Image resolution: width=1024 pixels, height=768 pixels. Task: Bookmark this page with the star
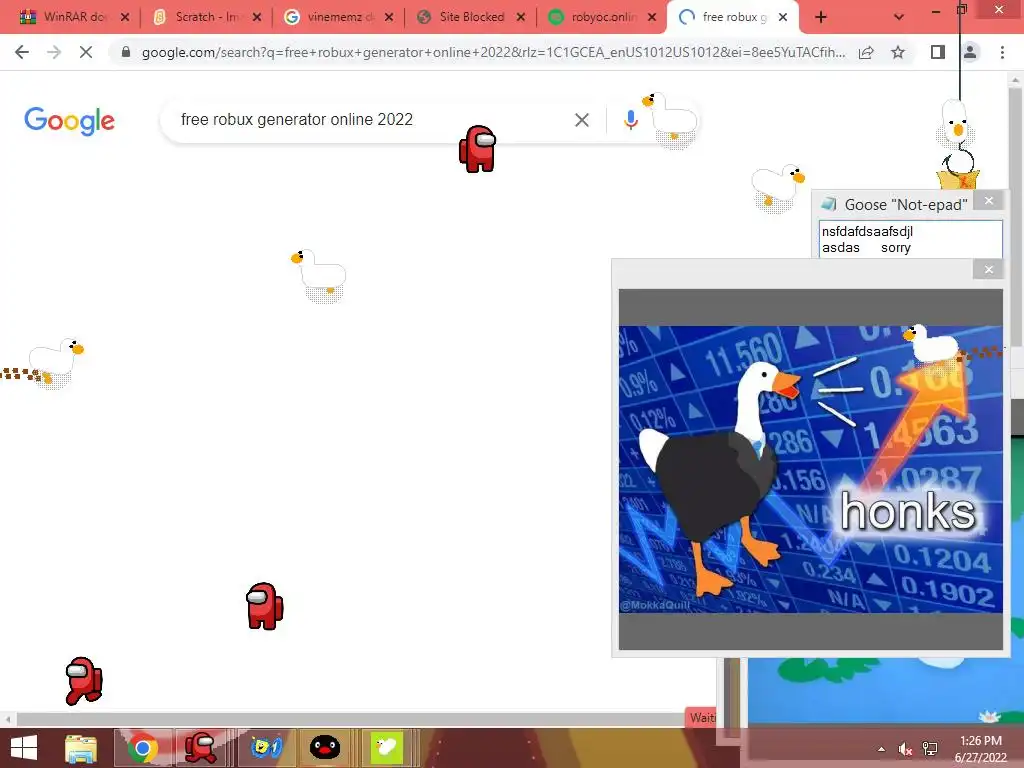coord(898,52)
